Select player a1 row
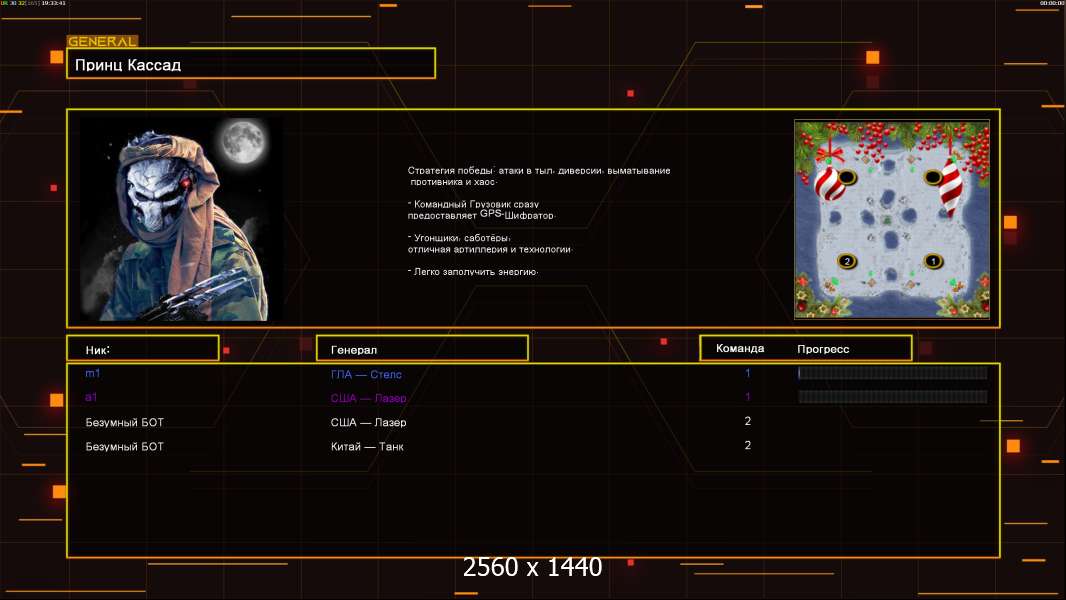This screenshot has width=1066, height=600. click(x=533, y=397)
